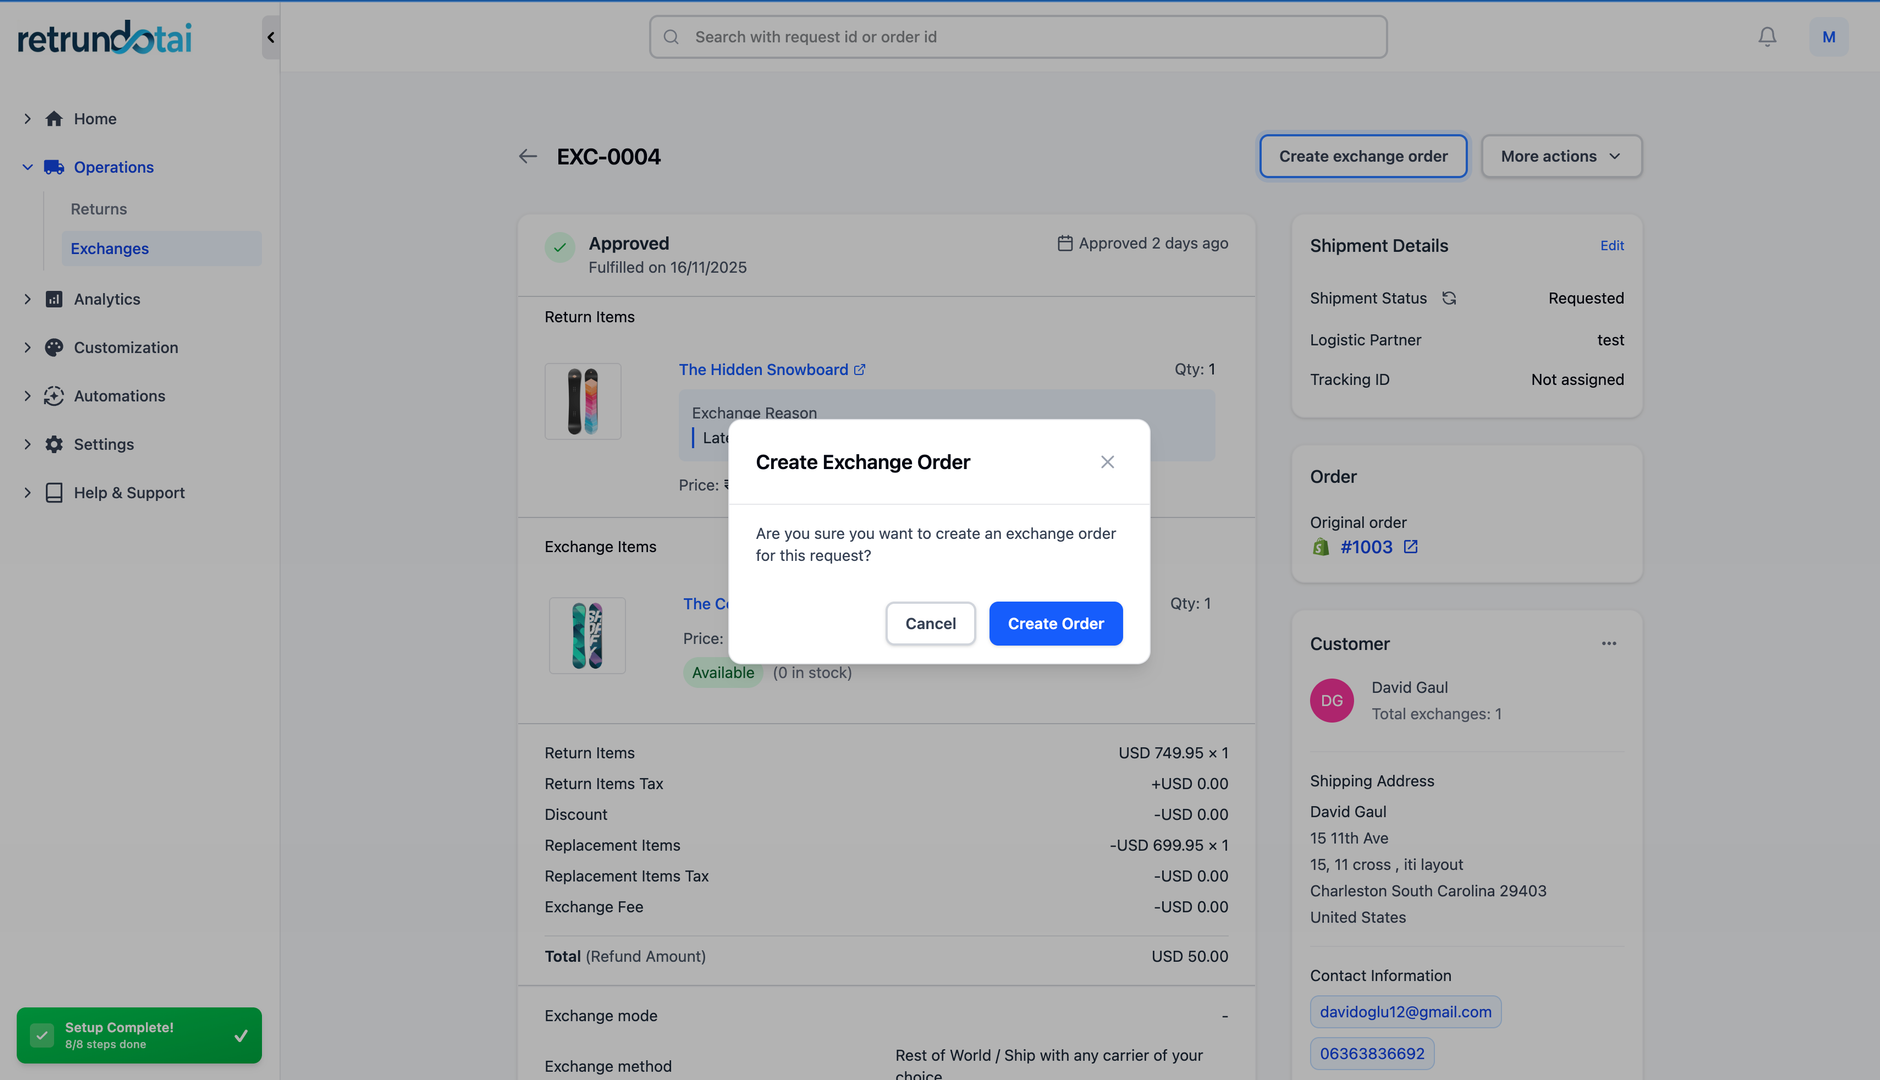
Task: Collapse the Operations section chevron
Action: pos(27,167)
